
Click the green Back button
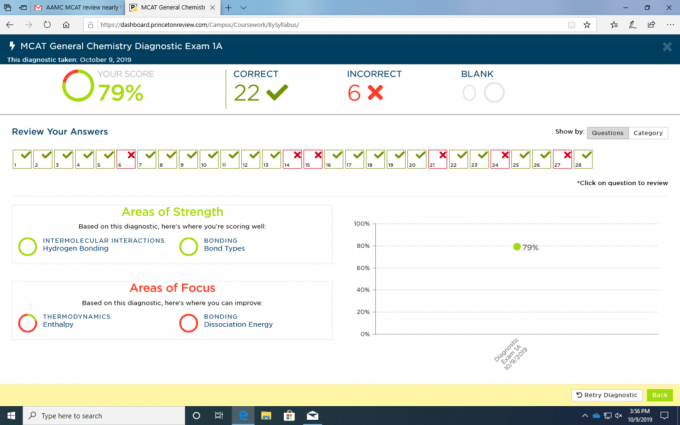[660, 395]
